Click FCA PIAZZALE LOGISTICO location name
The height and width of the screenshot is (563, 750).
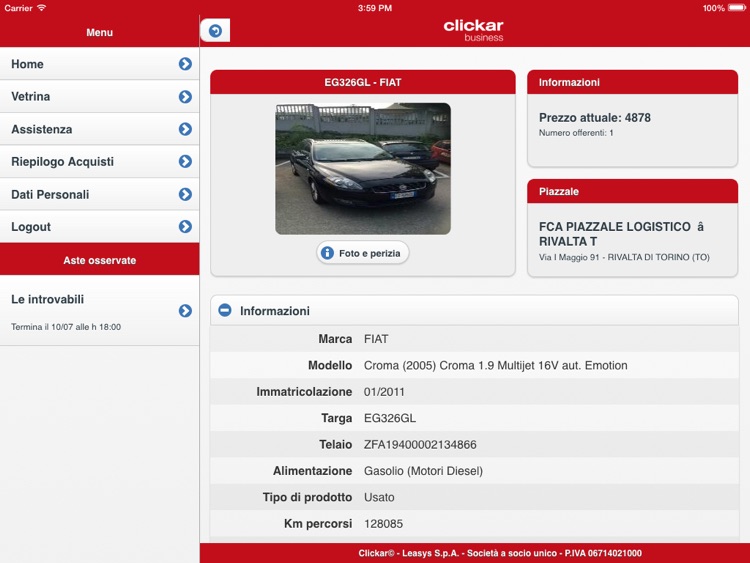click(x=621, y=234)
